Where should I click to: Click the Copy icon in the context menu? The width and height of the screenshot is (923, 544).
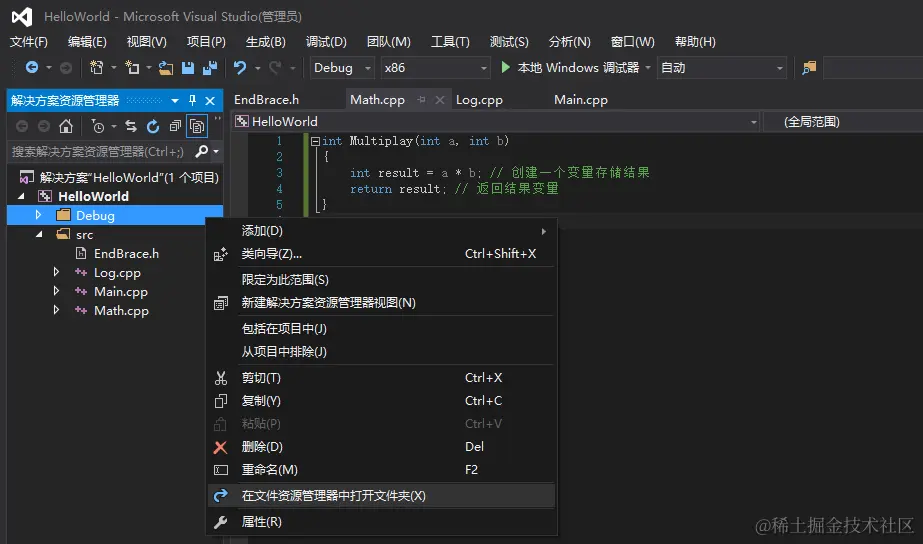221,401
